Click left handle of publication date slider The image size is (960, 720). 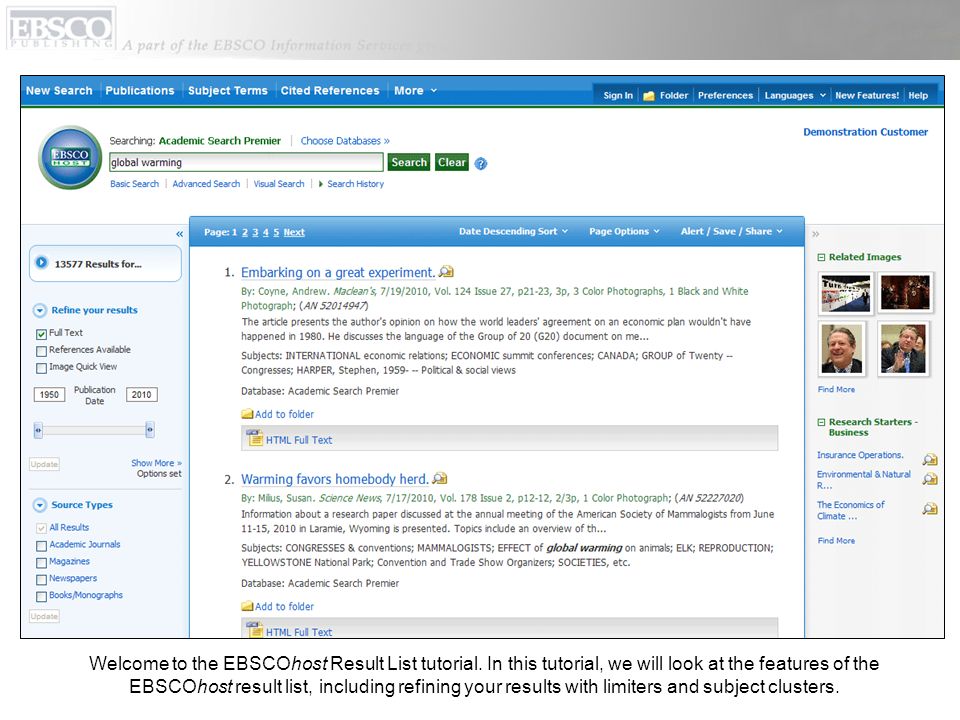tap(38, 430)
